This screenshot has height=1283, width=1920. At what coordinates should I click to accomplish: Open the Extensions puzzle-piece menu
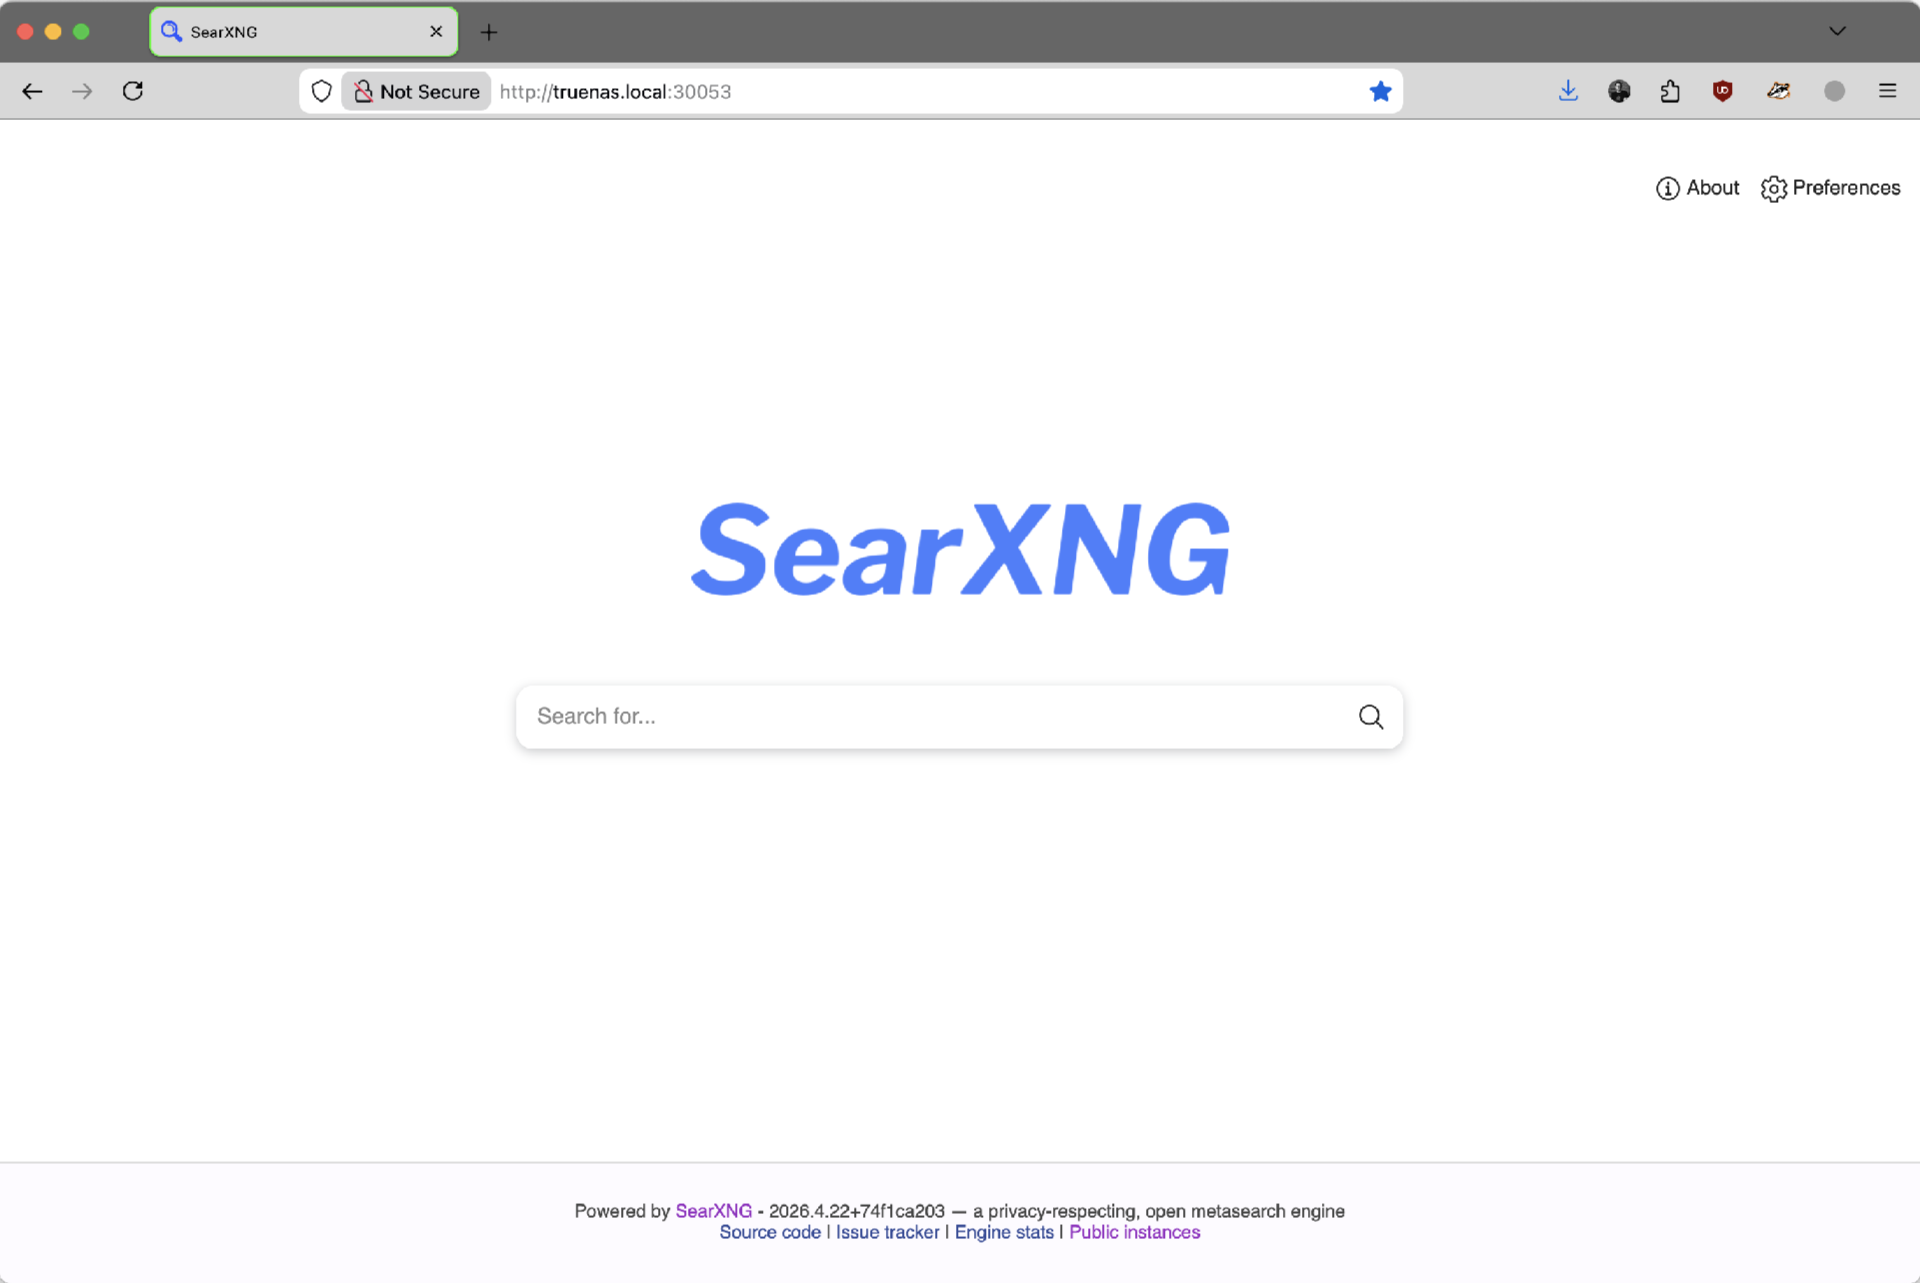pyautogui.click(x=1670, y=91)
